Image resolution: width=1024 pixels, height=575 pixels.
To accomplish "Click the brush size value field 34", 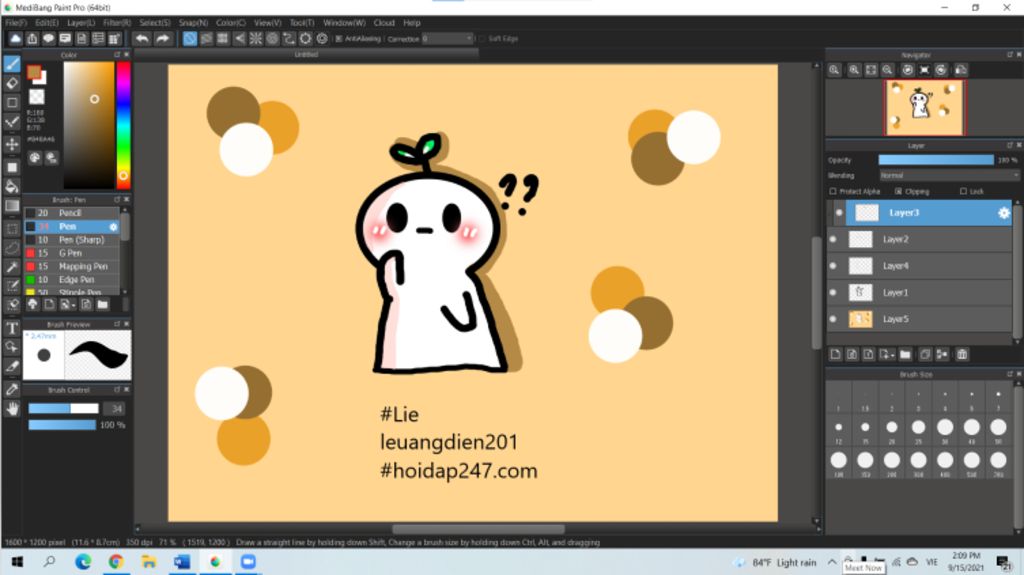I will pos(116,408).
